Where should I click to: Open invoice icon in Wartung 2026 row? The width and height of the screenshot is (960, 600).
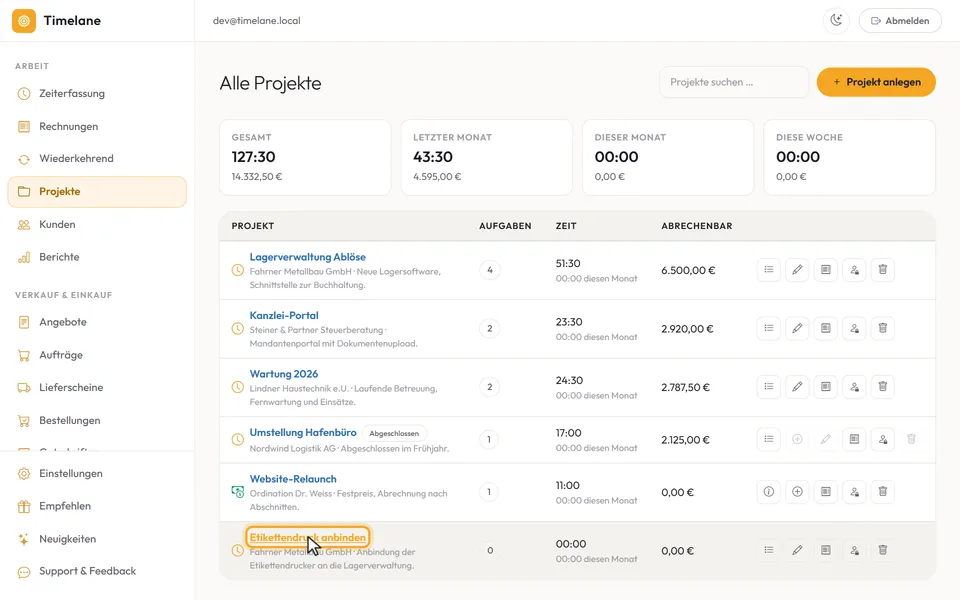tap(826, 386)
